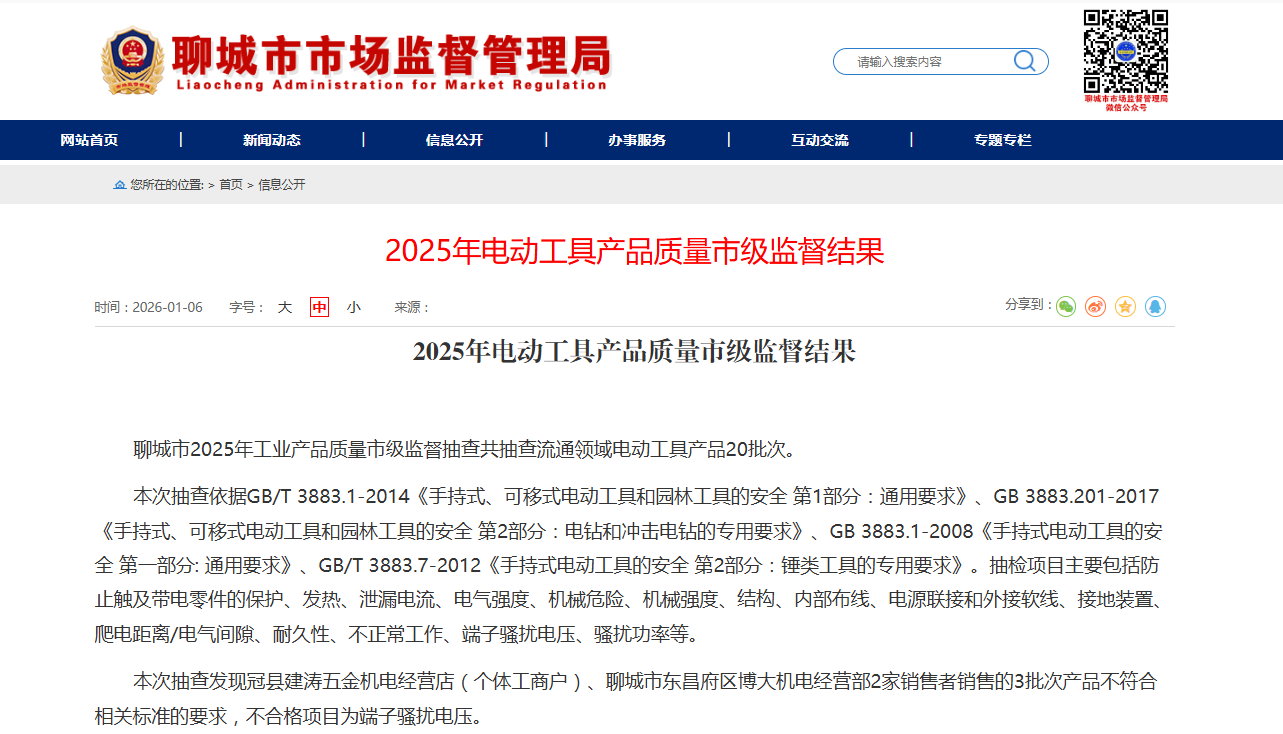Open the 专题专栏 menu
Image resolution: width=1283 pixels, height=734 pixels.
click(1002, 140)
